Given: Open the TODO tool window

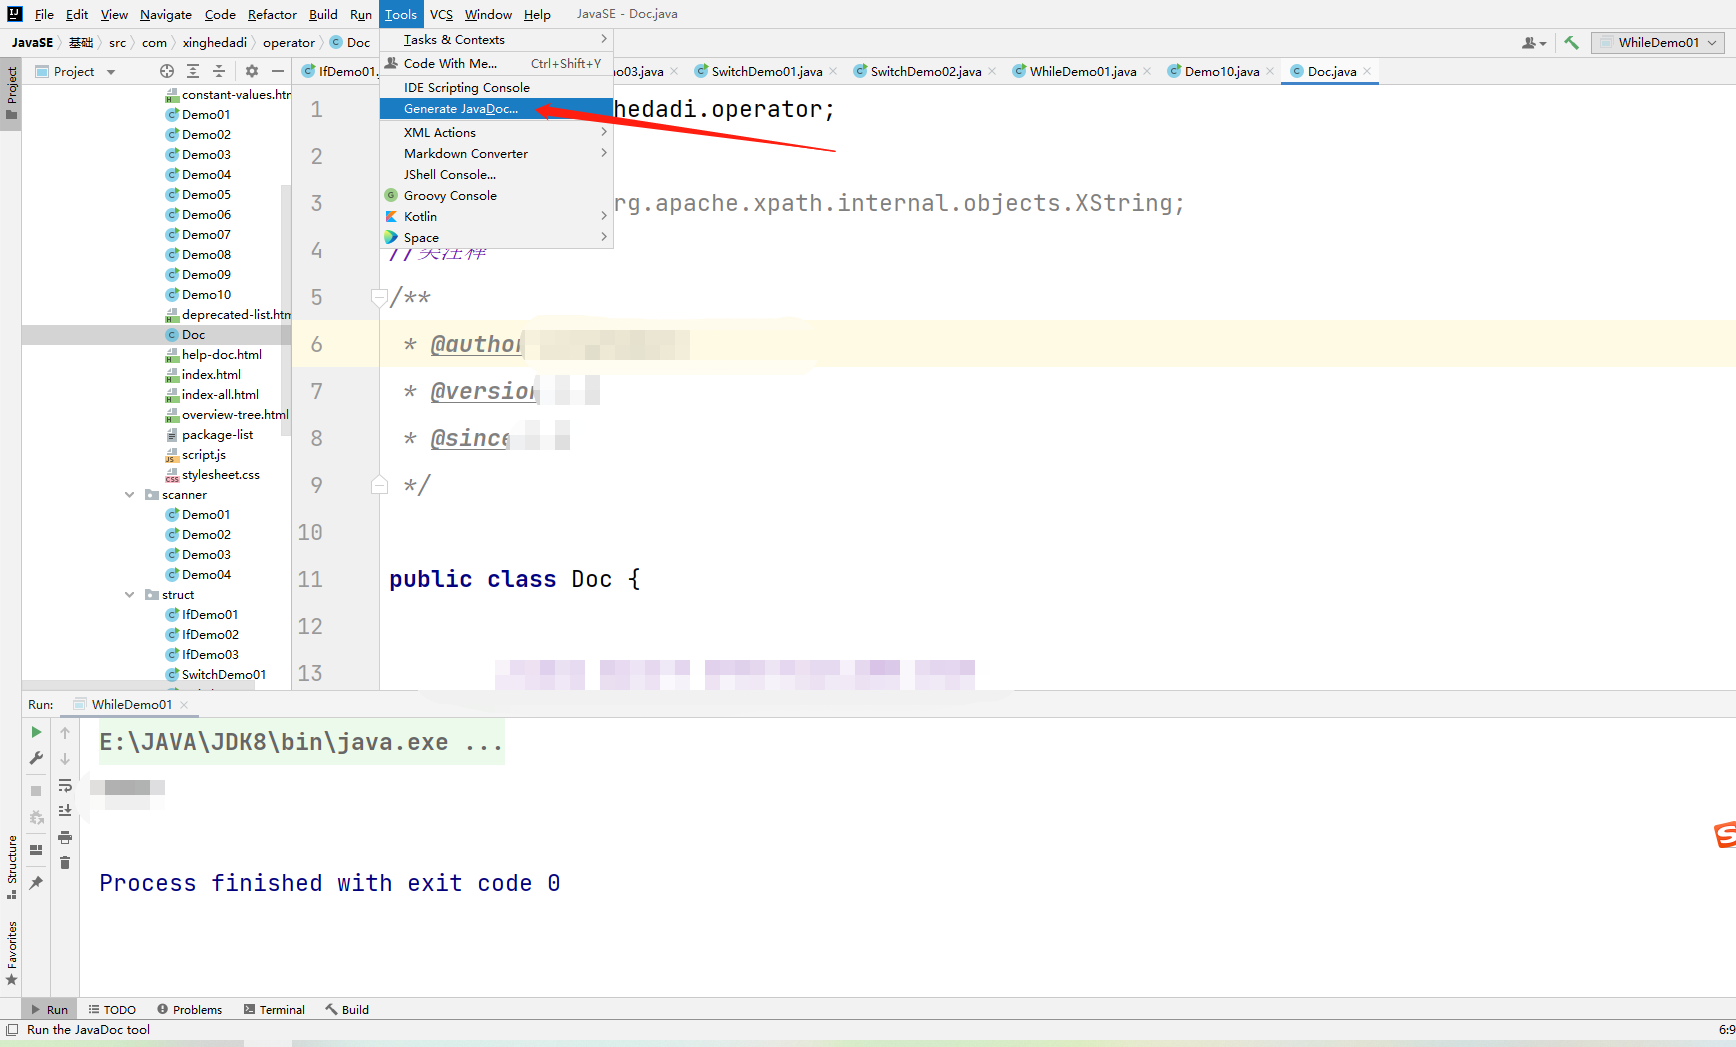Looking at the screenshot, I should pyautogui.click(x=112, y=1010).
